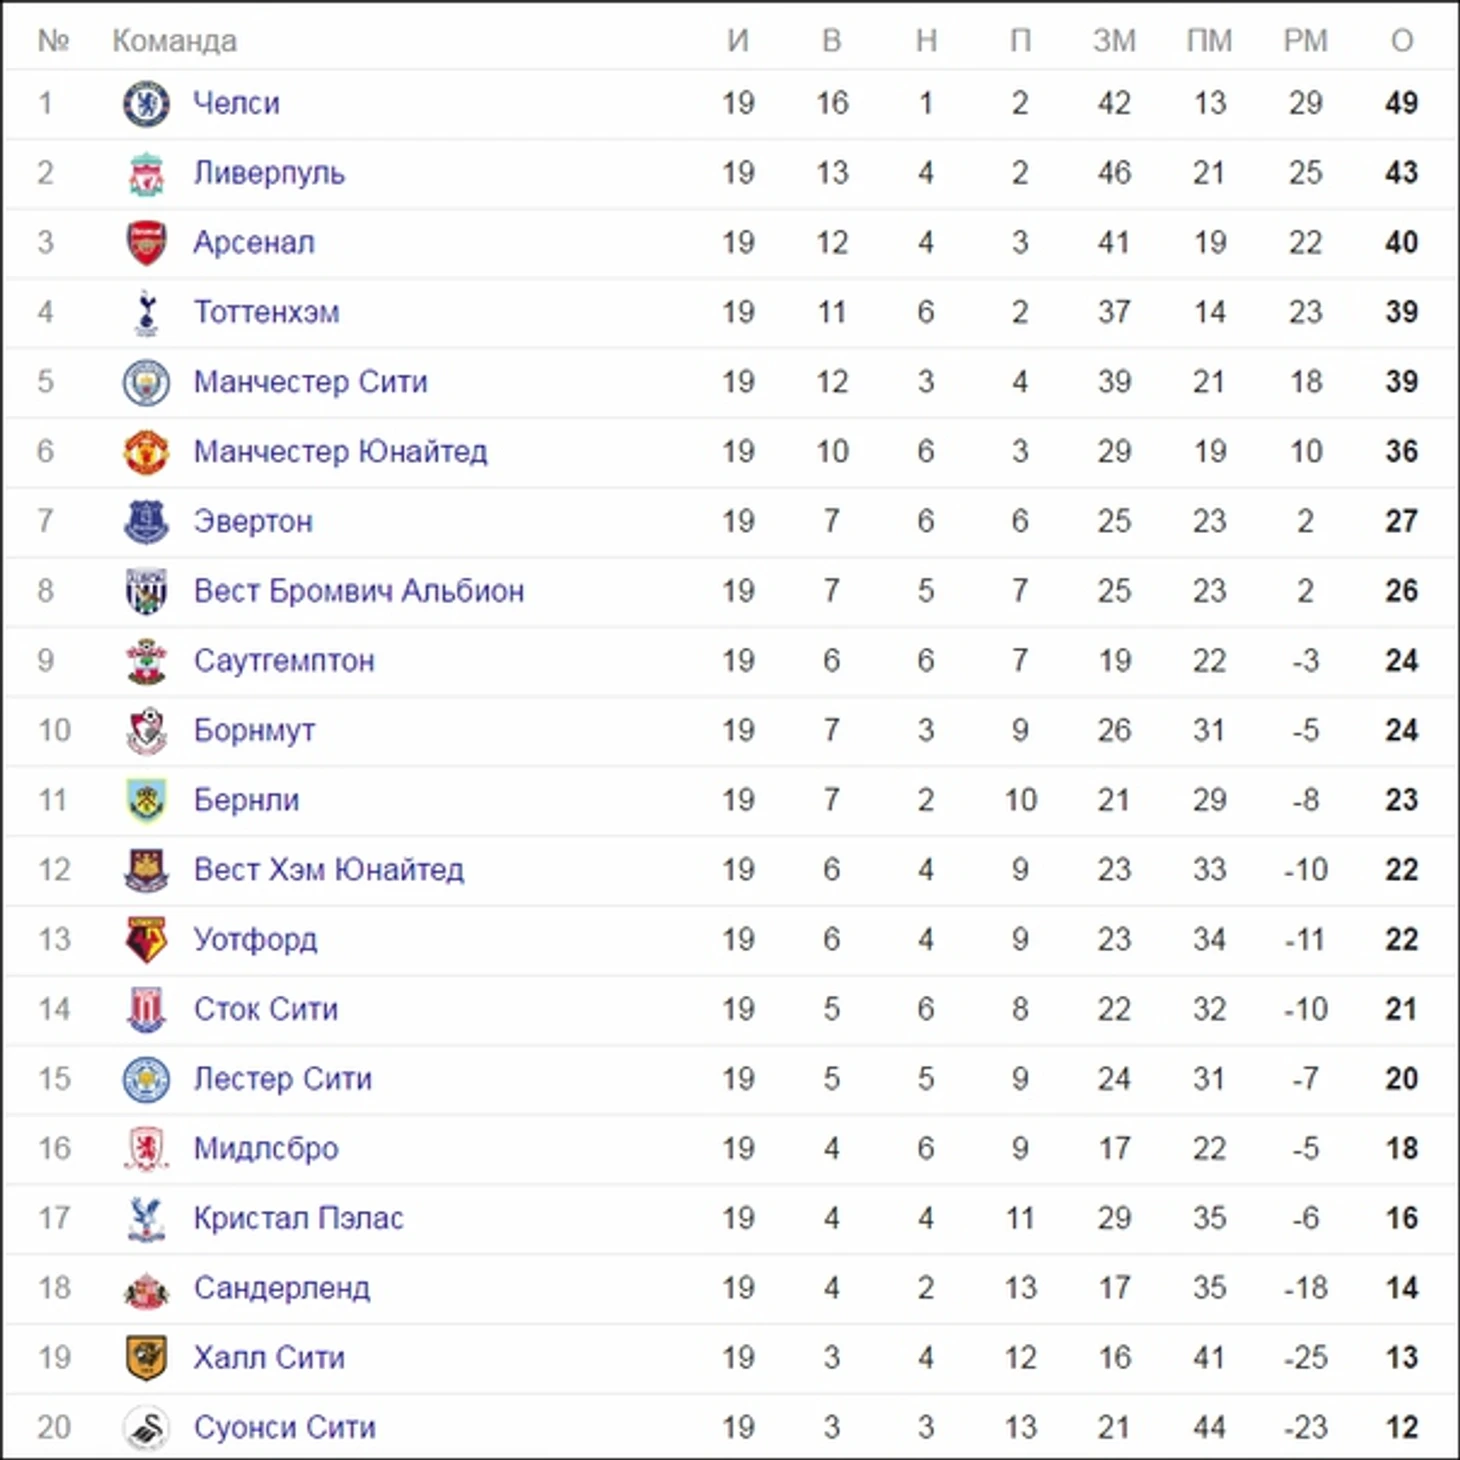This screenshot has width=1460, height=1460.
Task: Click the О points column header
Action: coord(1402,41)
